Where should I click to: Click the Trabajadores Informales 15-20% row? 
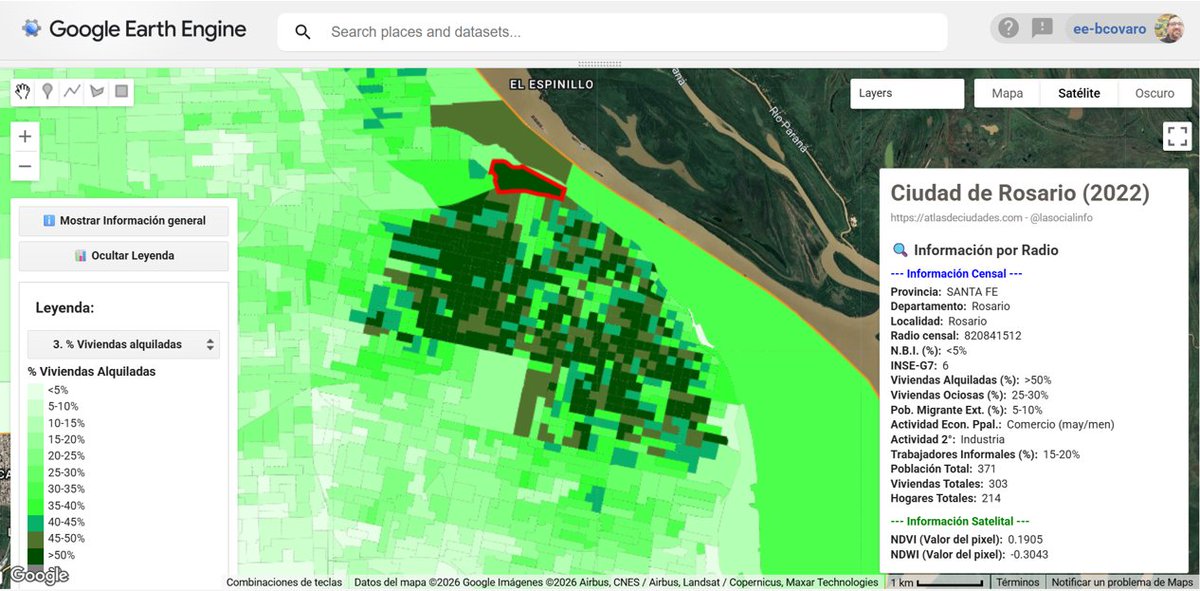[983, 454]
